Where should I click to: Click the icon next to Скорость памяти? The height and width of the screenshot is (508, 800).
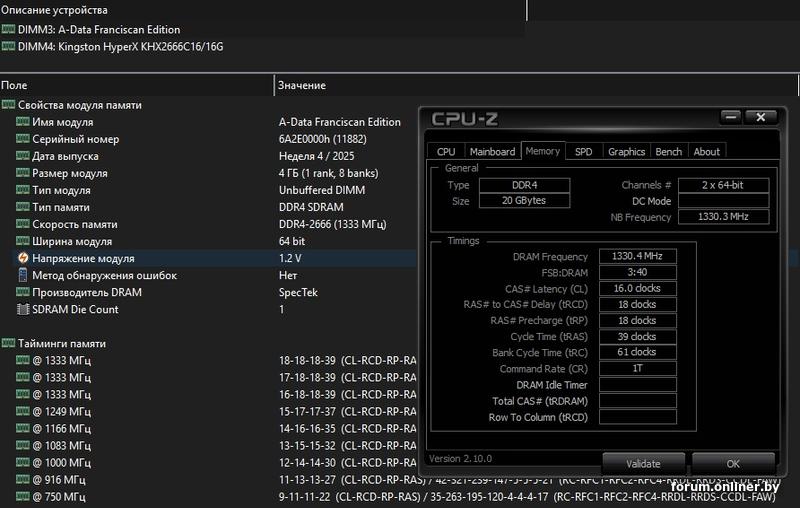[x=22, y=224]
